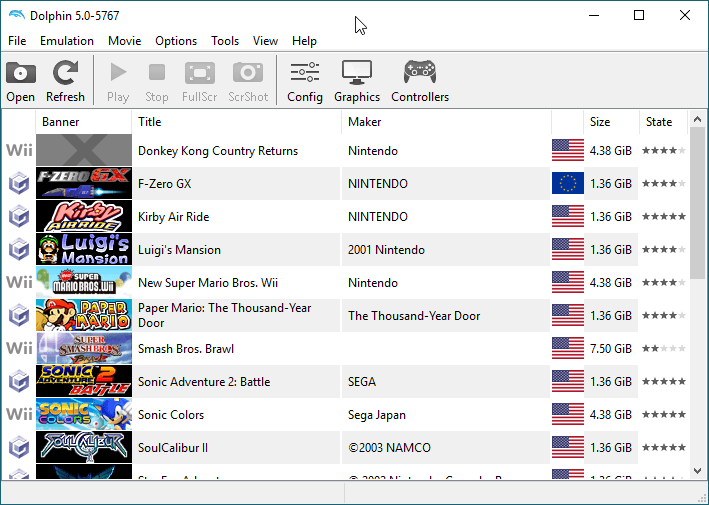
Task: Click the scroll down arrow of the game list
Action: click(697, 470)
